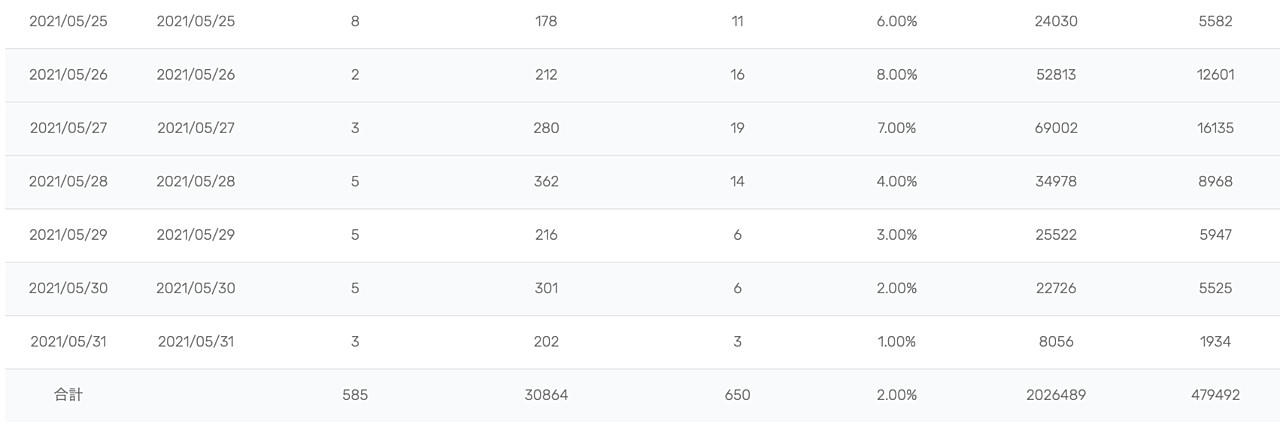Select the second 2021/05/26 date cell
This screenshot has height=424, width=1280.
pos(196,74)
